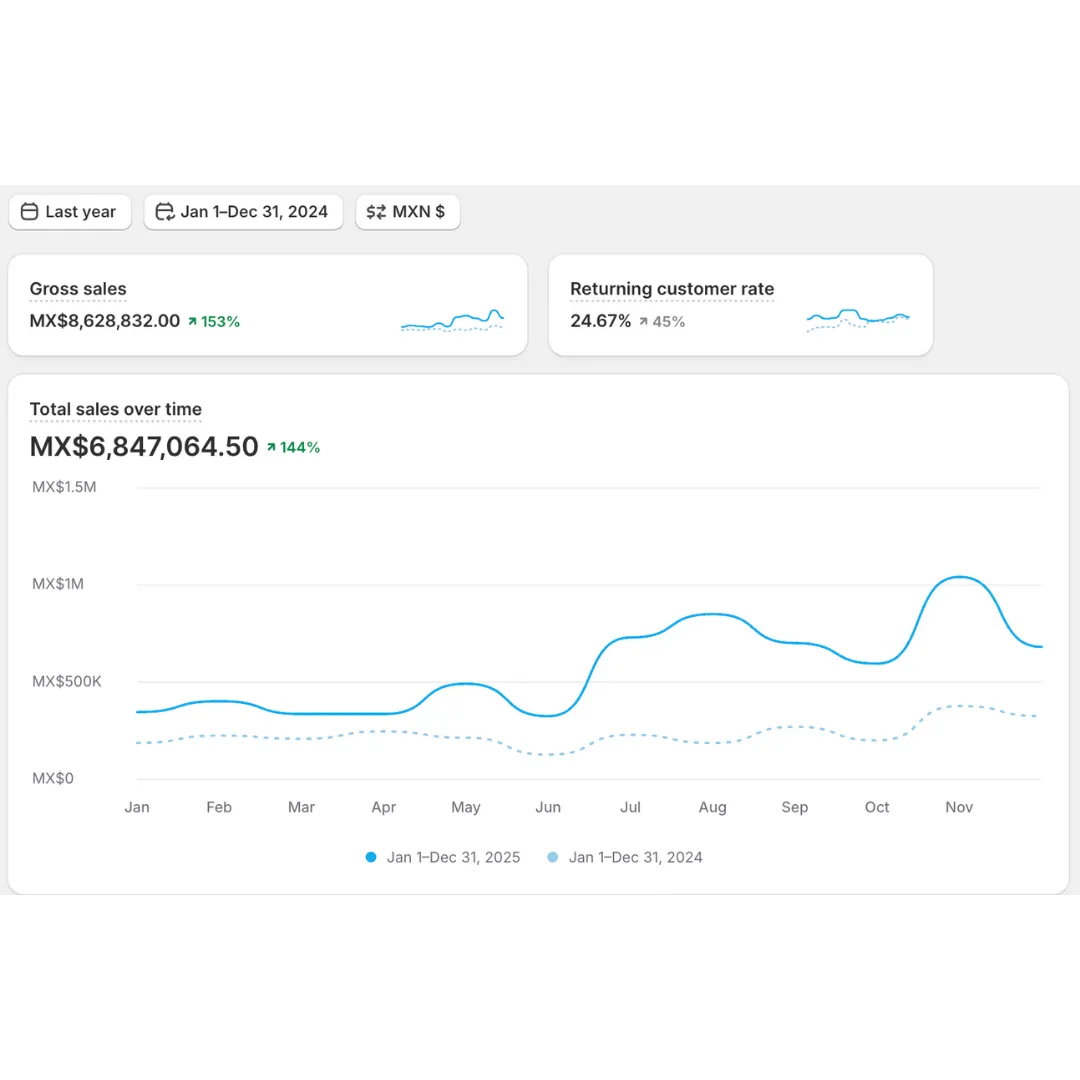Image resolution: width=1080 pixels, height=1080 pixels.
Task: Open the MXN $ currency selector
Action: coord(408,212)
